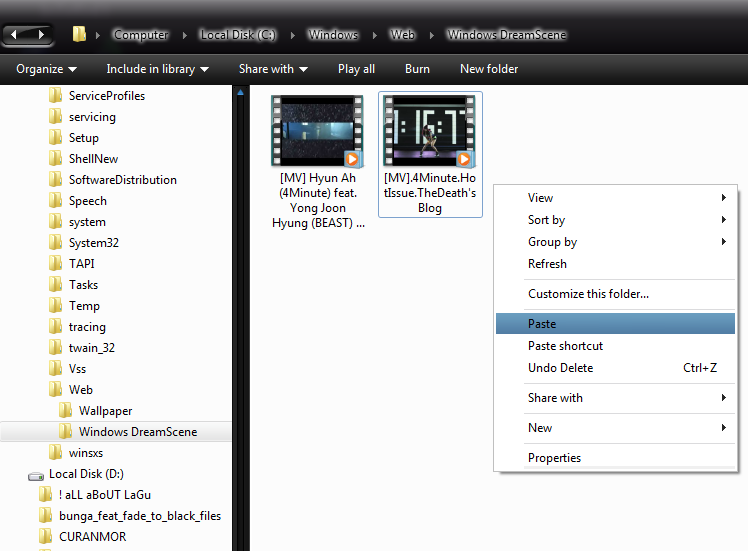Click the Forward navigation arrow button
The width and height of the screenshot is (748, 551).
click(41, 34)
